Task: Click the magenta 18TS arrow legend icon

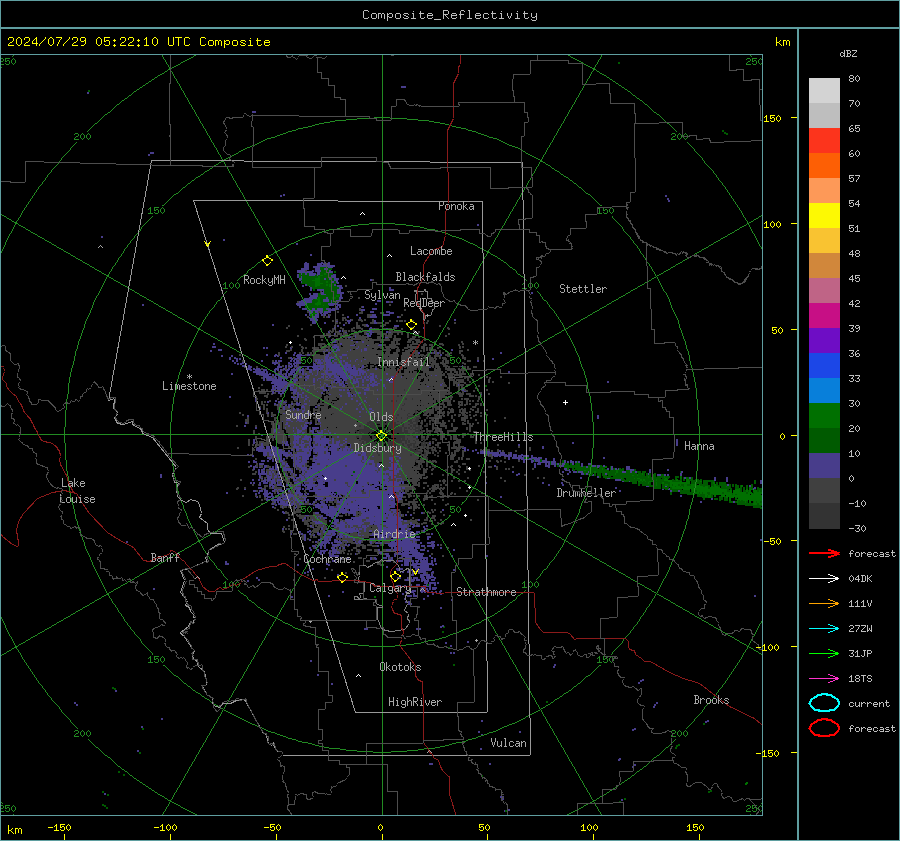Action: pos(824,679)
